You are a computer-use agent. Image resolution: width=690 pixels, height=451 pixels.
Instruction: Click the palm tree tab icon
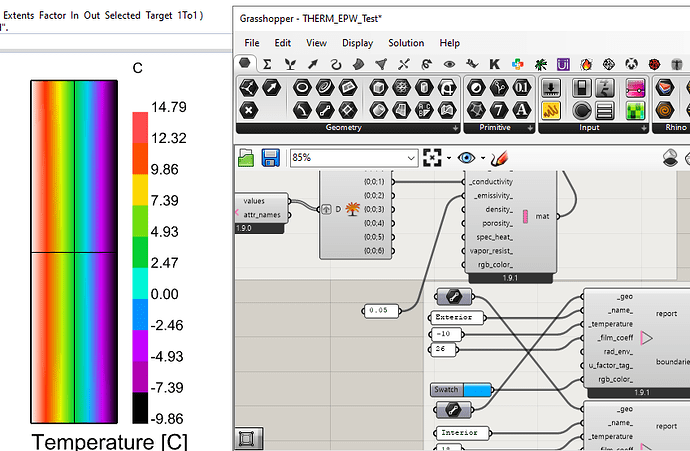[541, 64]
